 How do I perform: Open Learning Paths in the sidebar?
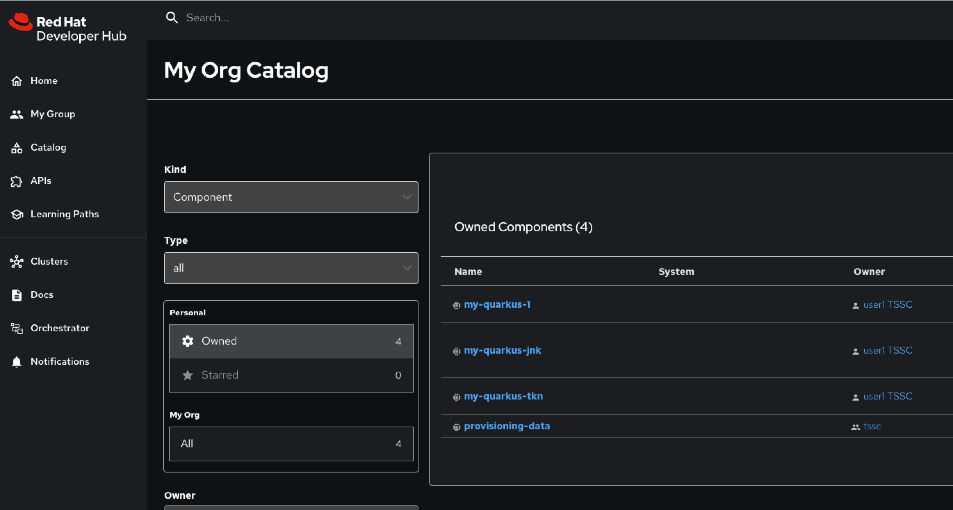coord(64,215)
